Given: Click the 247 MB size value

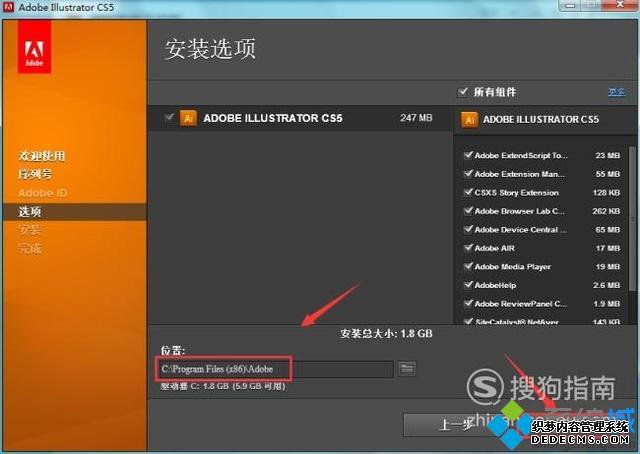Looking at the screenshot, I should [416, 118].
